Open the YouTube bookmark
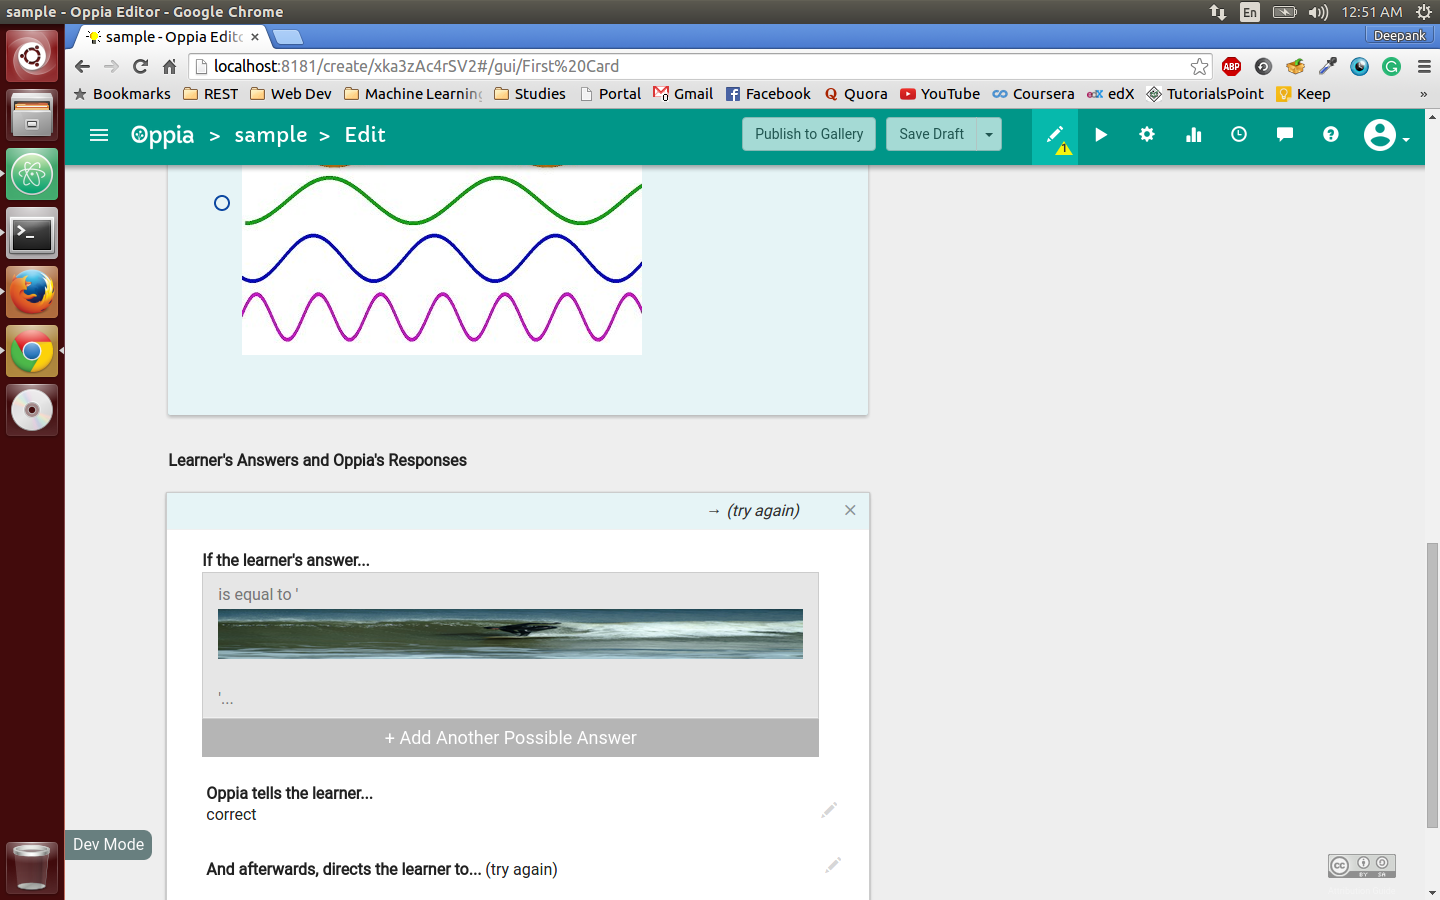This screenshot has height=900, width=1440. [940, 94]
